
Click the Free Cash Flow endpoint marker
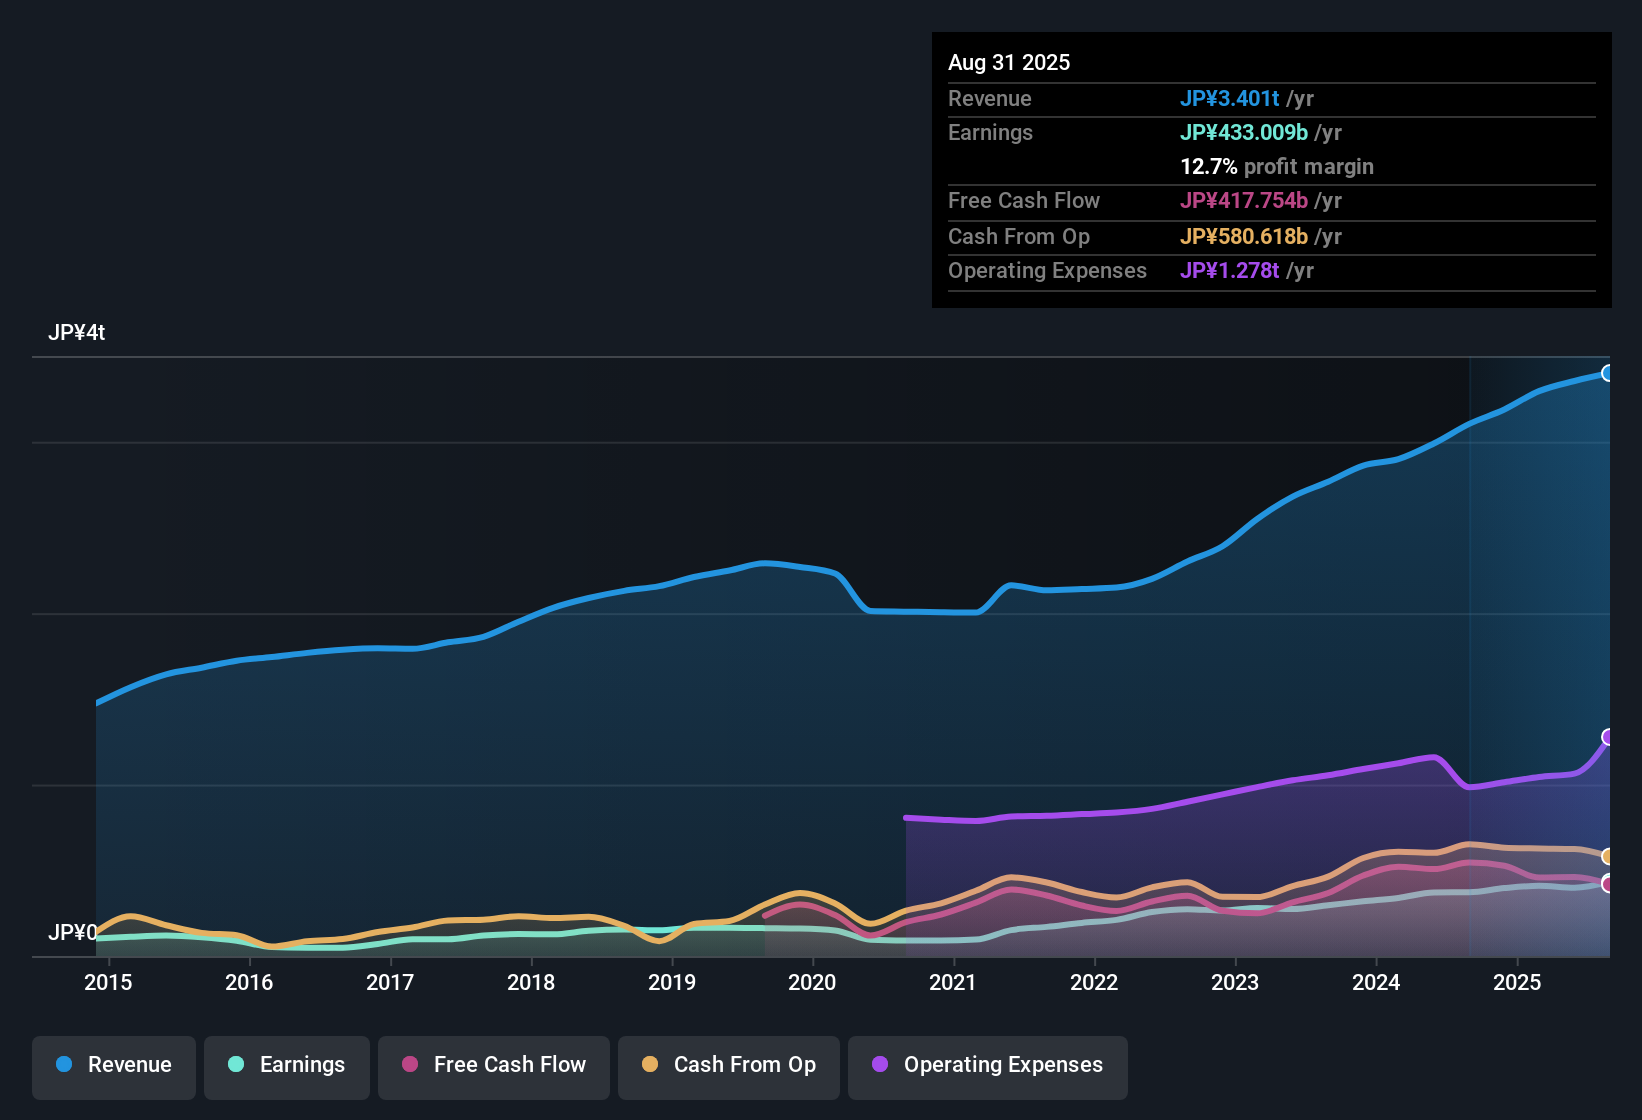click(1608, 884)
